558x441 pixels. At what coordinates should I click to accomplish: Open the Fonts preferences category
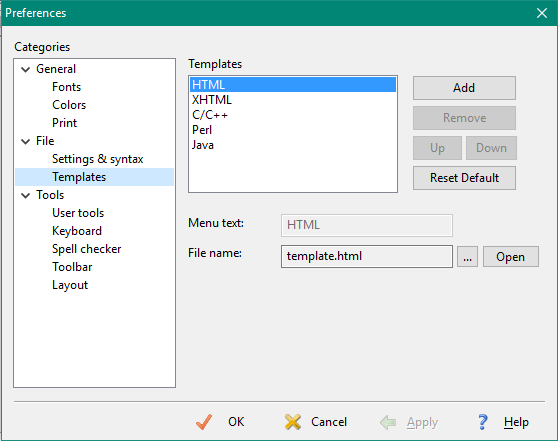67,87
